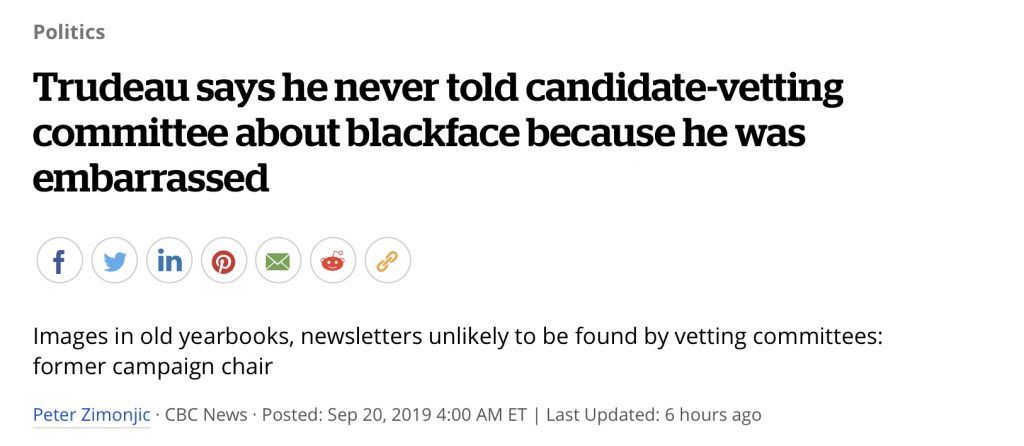This screenshot has height=446, width=1024.
Task: Share the article on Facebook
Action: point(59,261)
